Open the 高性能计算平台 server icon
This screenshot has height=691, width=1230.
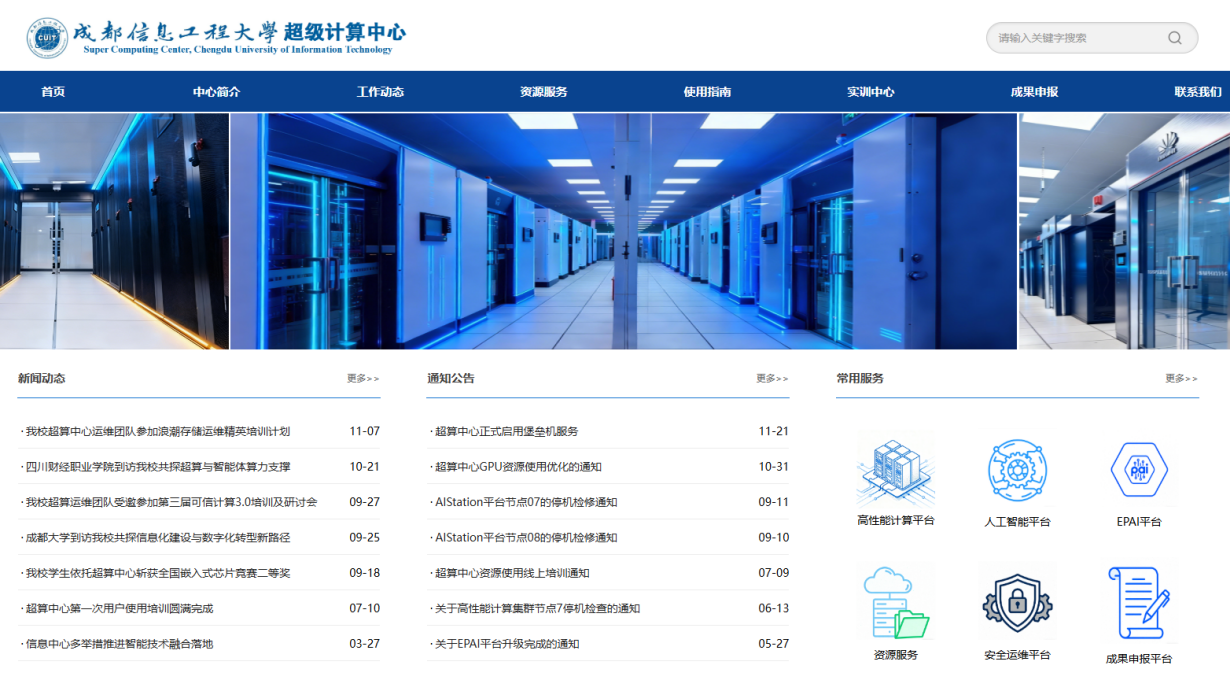pyautogui.click(x=895, y=472)
